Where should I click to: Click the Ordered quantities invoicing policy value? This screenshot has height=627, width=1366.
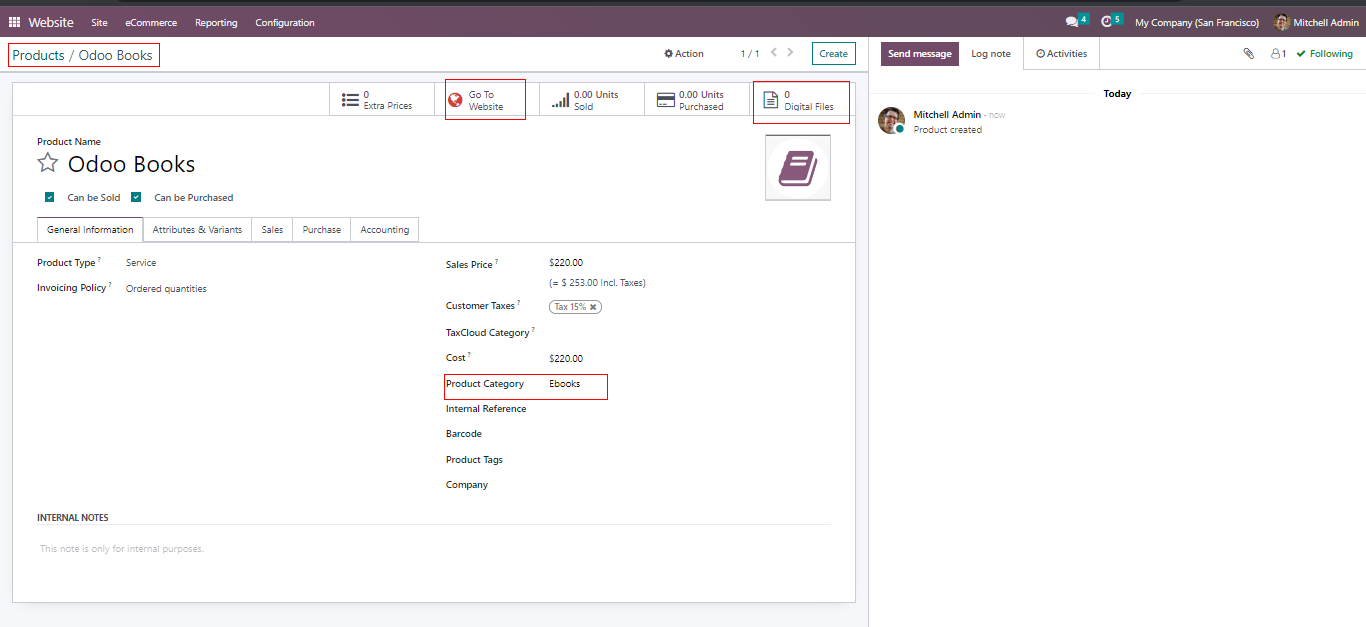pyautogui.click(x=166, y=289)
